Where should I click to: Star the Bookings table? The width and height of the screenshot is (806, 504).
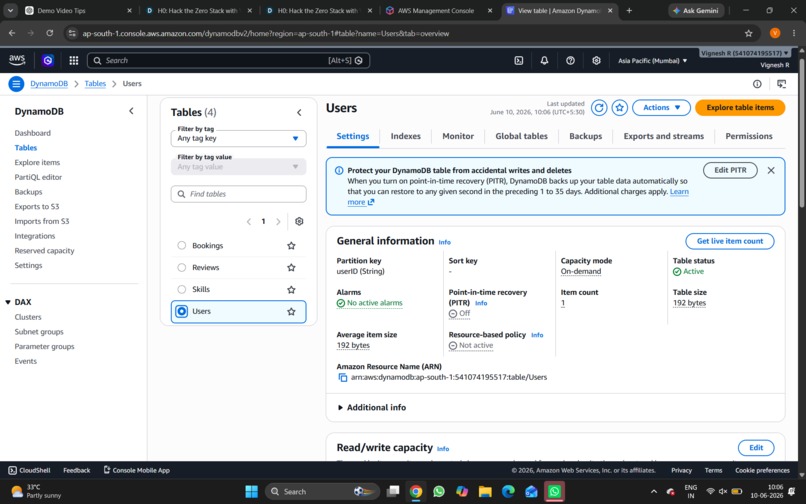(x=291, y=246)
